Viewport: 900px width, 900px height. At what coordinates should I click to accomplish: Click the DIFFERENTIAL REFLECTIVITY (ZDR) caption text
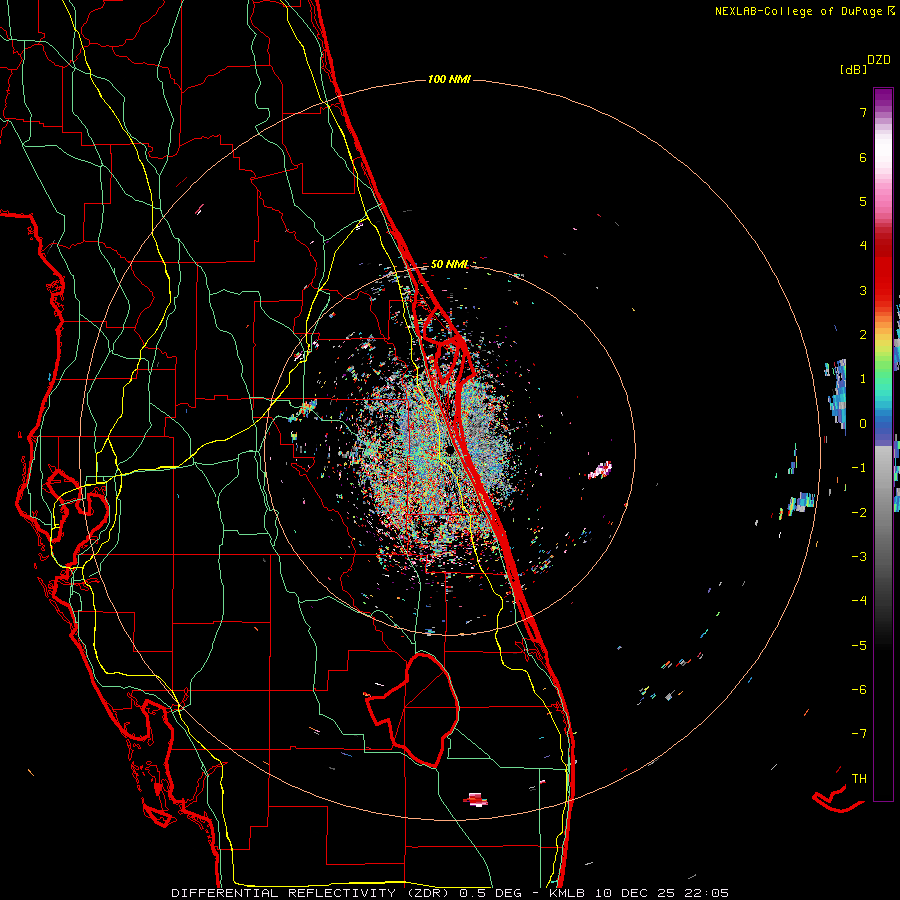[312, 893]
